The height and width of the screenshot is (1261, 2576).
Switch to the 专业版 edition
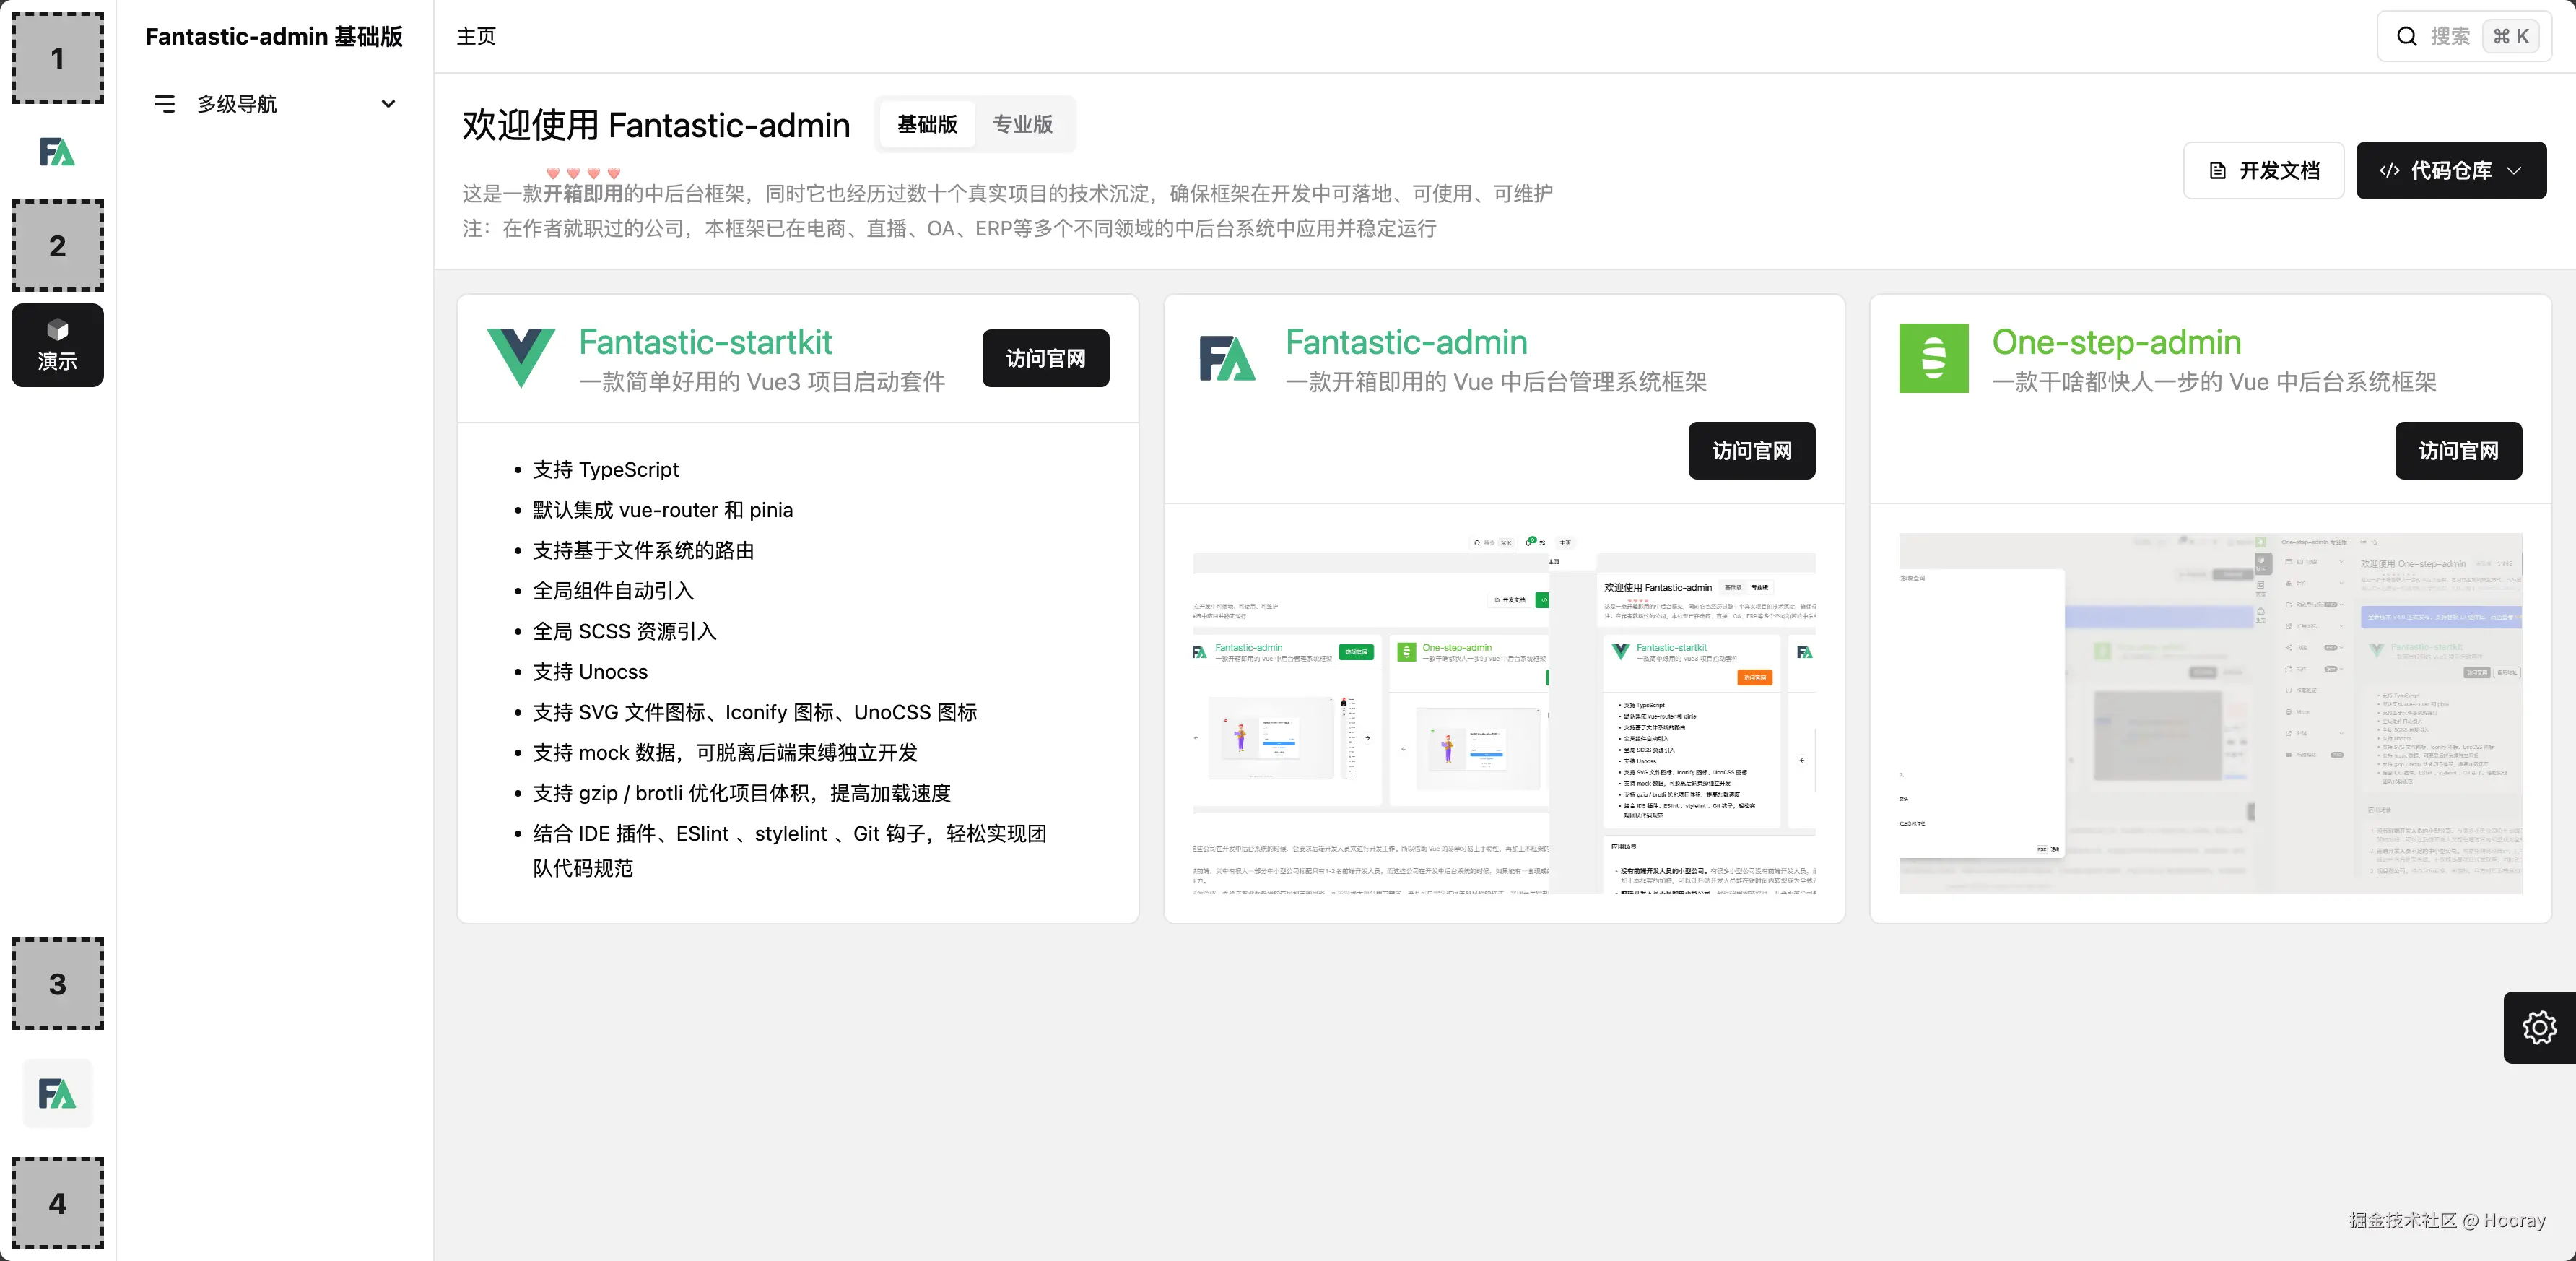pos(1022,125)
